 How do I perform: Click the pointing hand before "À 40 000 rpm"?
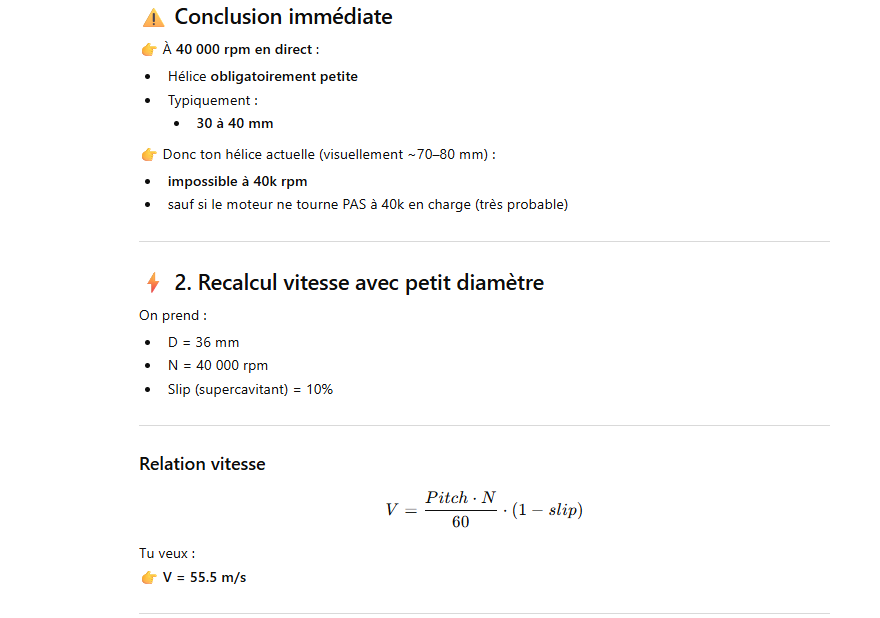(149, 49)
